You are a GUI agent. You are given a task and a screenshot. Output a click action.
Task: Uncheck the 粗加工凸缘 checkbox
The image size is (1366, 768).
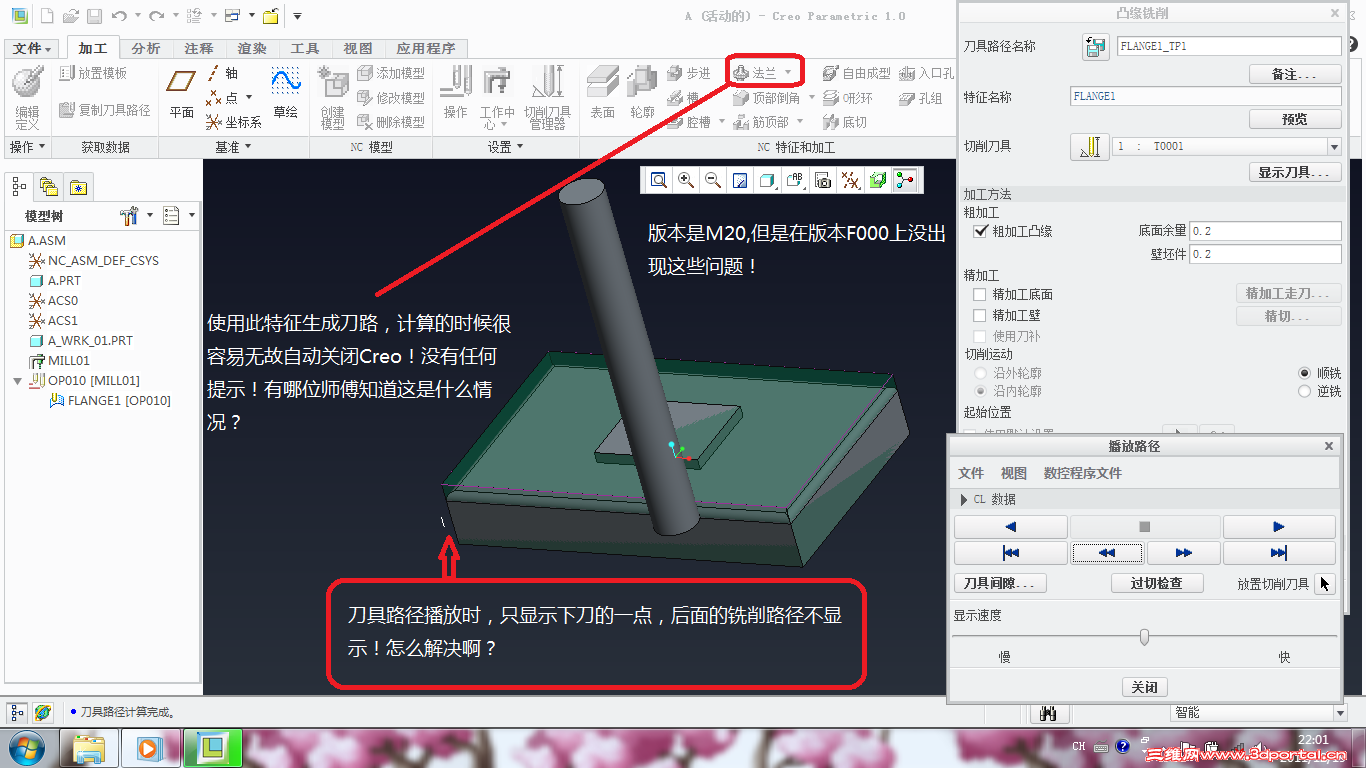tap(981, 231)
